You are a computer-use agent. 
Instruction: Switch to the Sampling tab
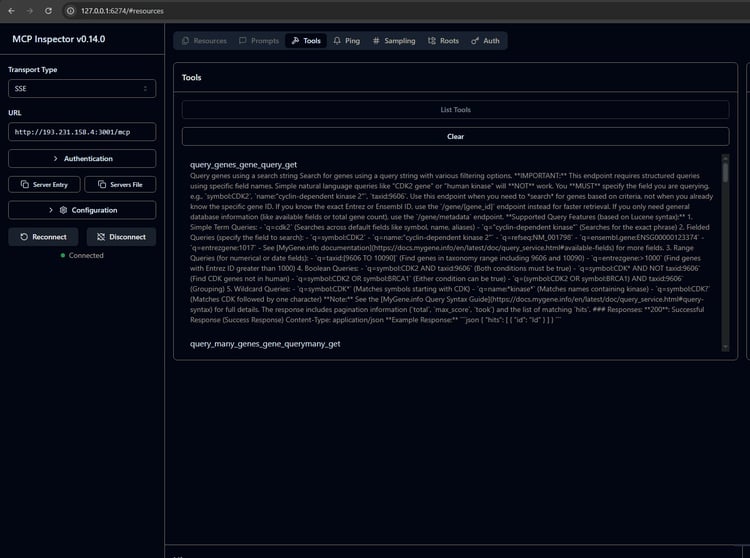(x=394, y=41)
